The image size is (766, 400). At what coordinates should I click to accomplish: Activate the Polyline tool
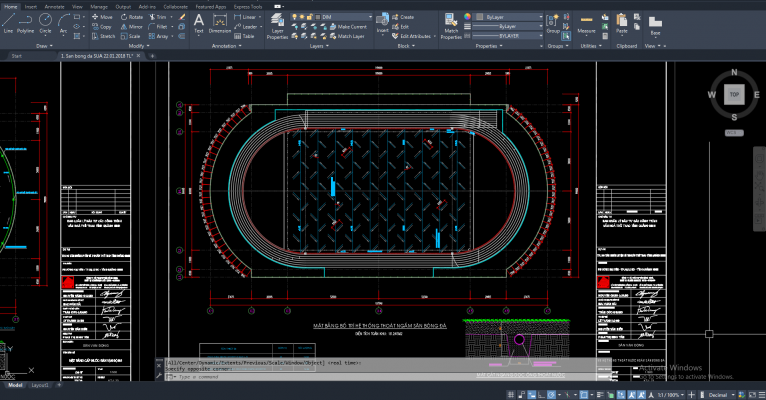click(x=27, y=22)
